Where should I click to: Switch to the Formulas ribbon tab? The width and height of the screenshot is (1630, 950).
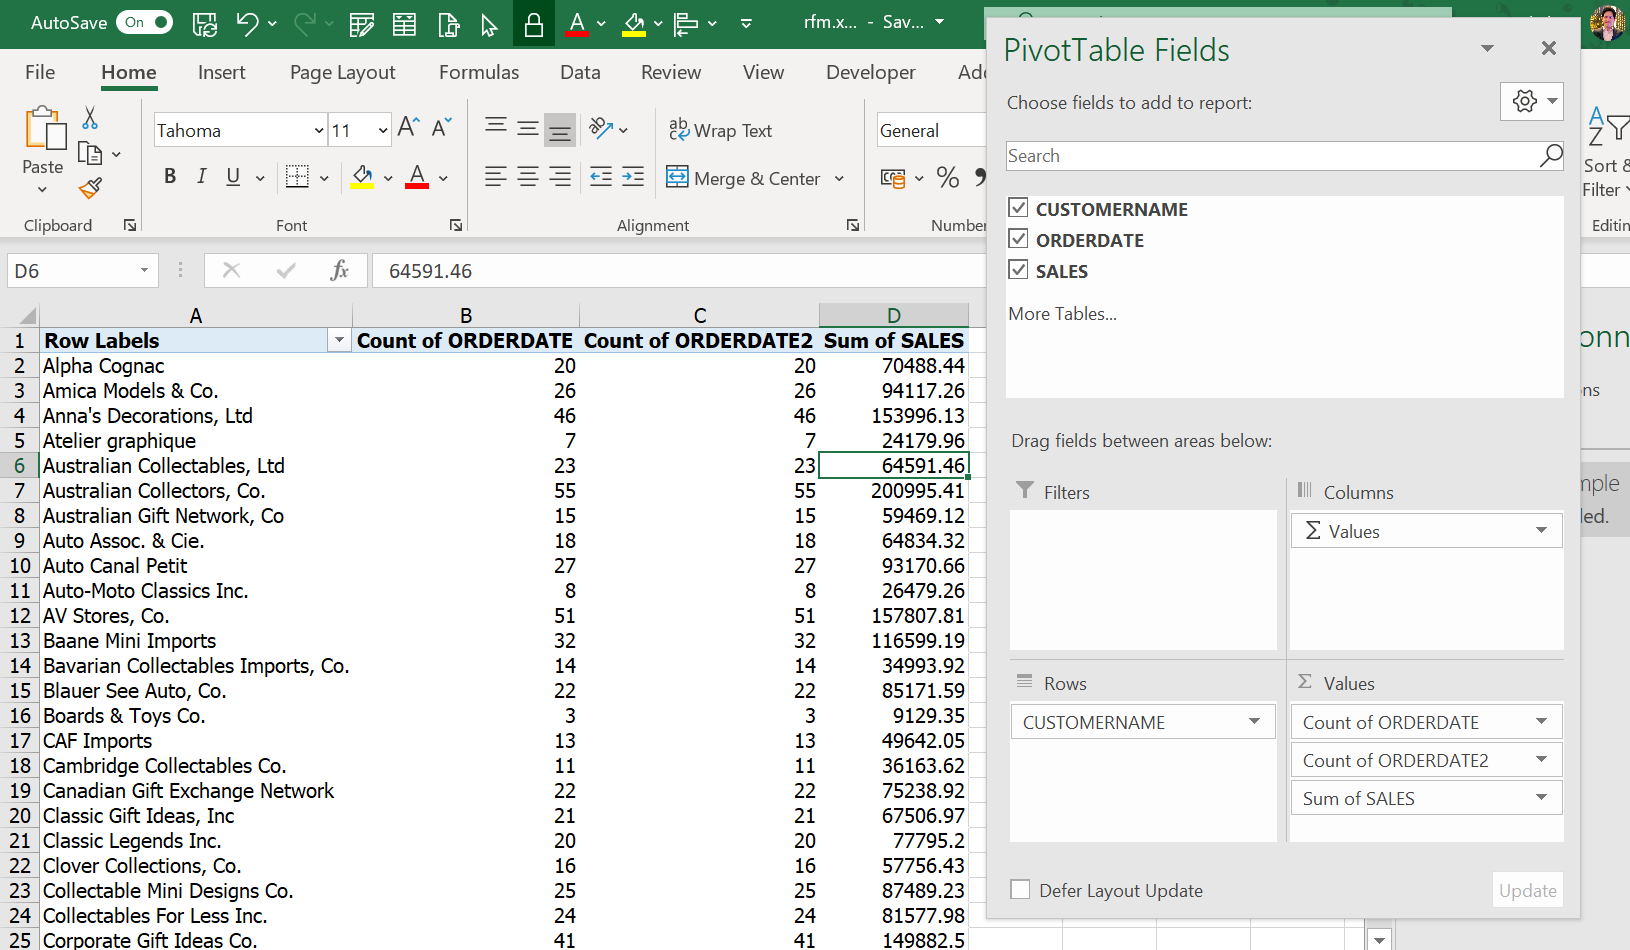479,72
